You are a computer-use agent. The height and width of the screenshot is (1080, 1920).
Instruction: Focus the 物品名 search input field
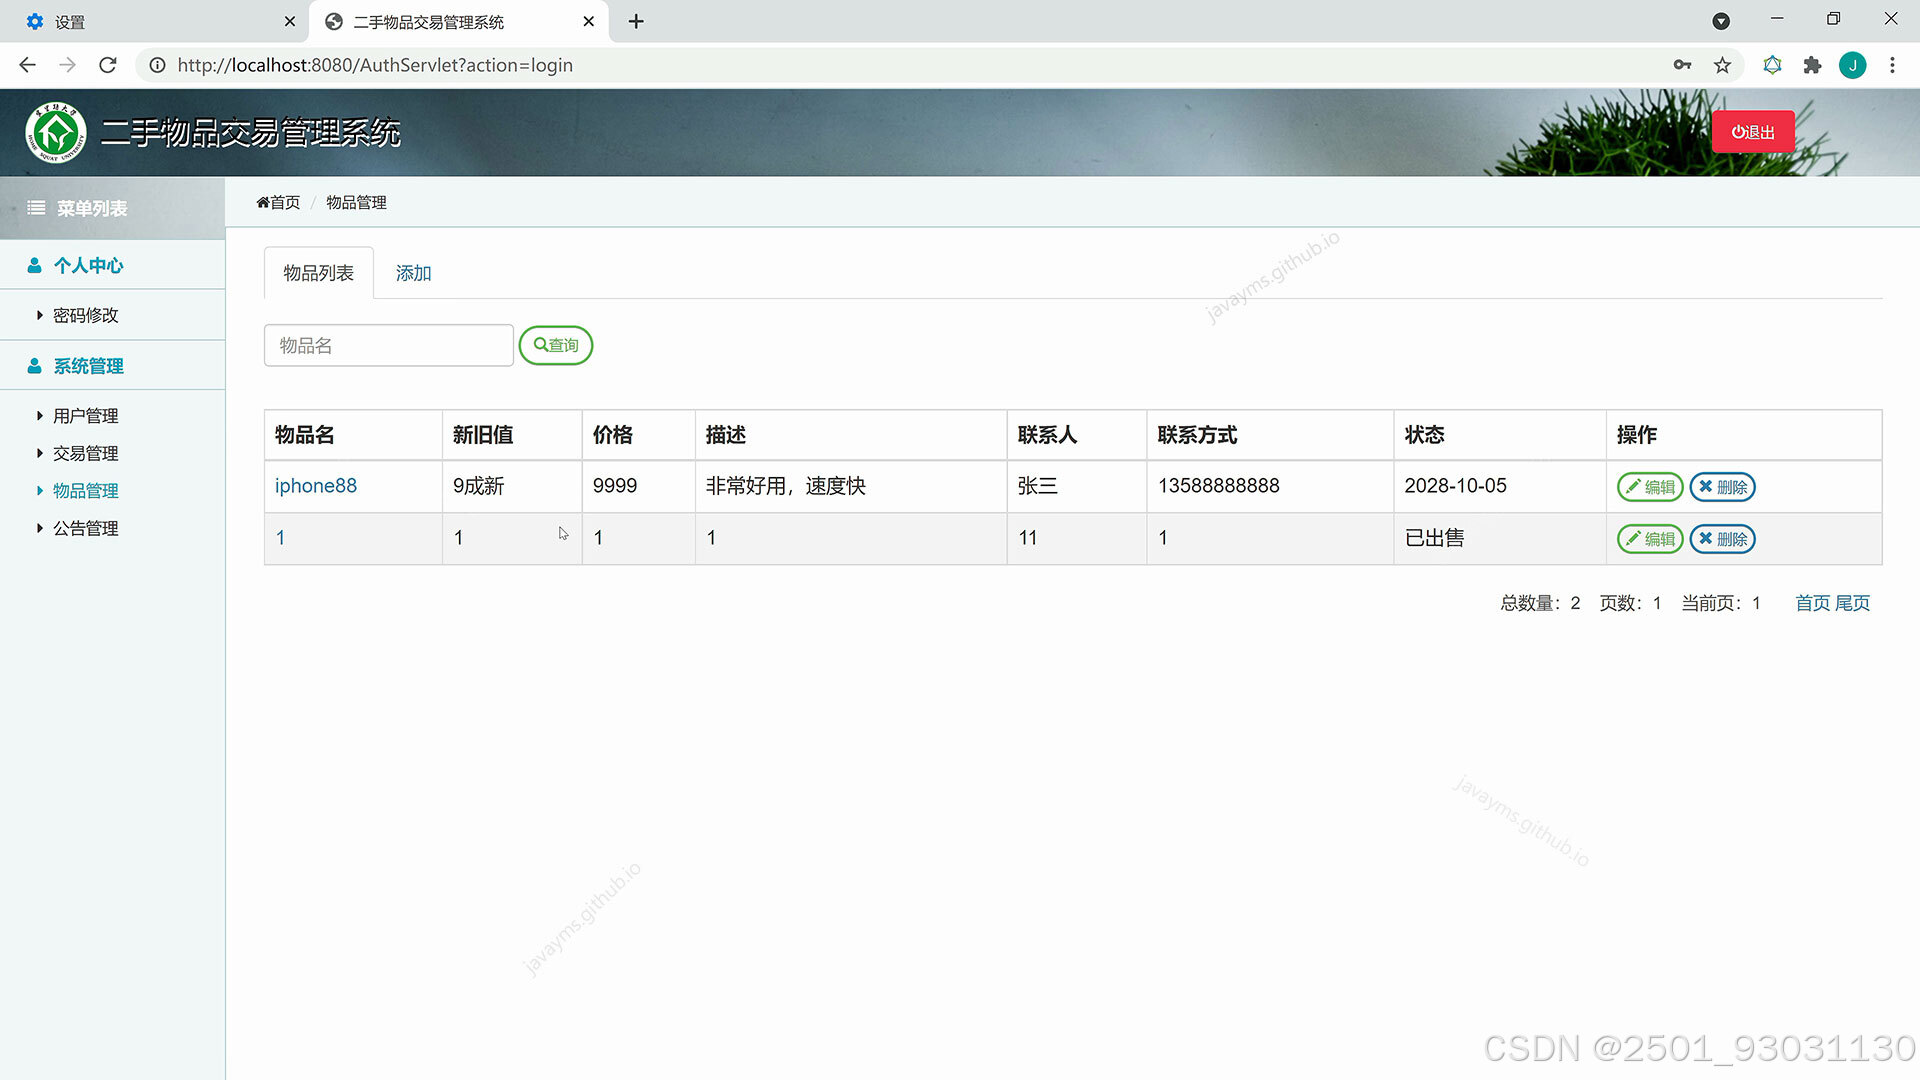(x=389, y=345)
